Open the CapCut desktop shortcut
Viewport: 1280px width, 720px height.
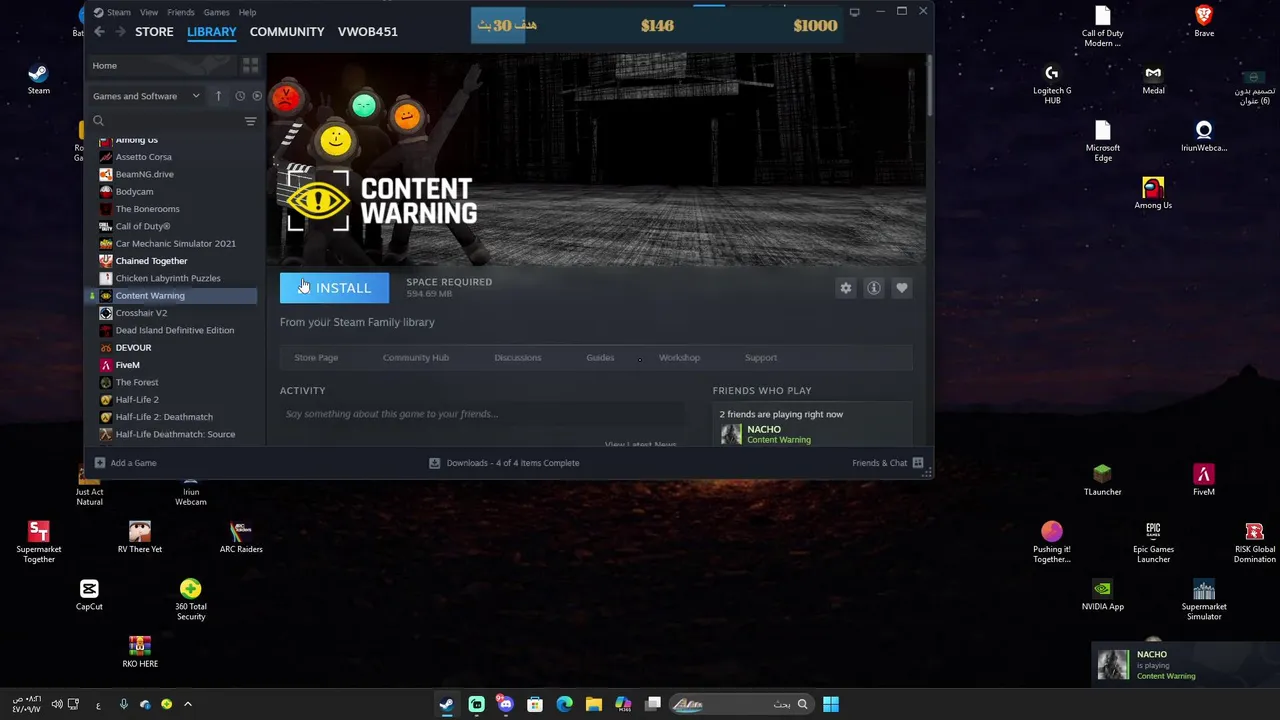(x=89, y=595)
